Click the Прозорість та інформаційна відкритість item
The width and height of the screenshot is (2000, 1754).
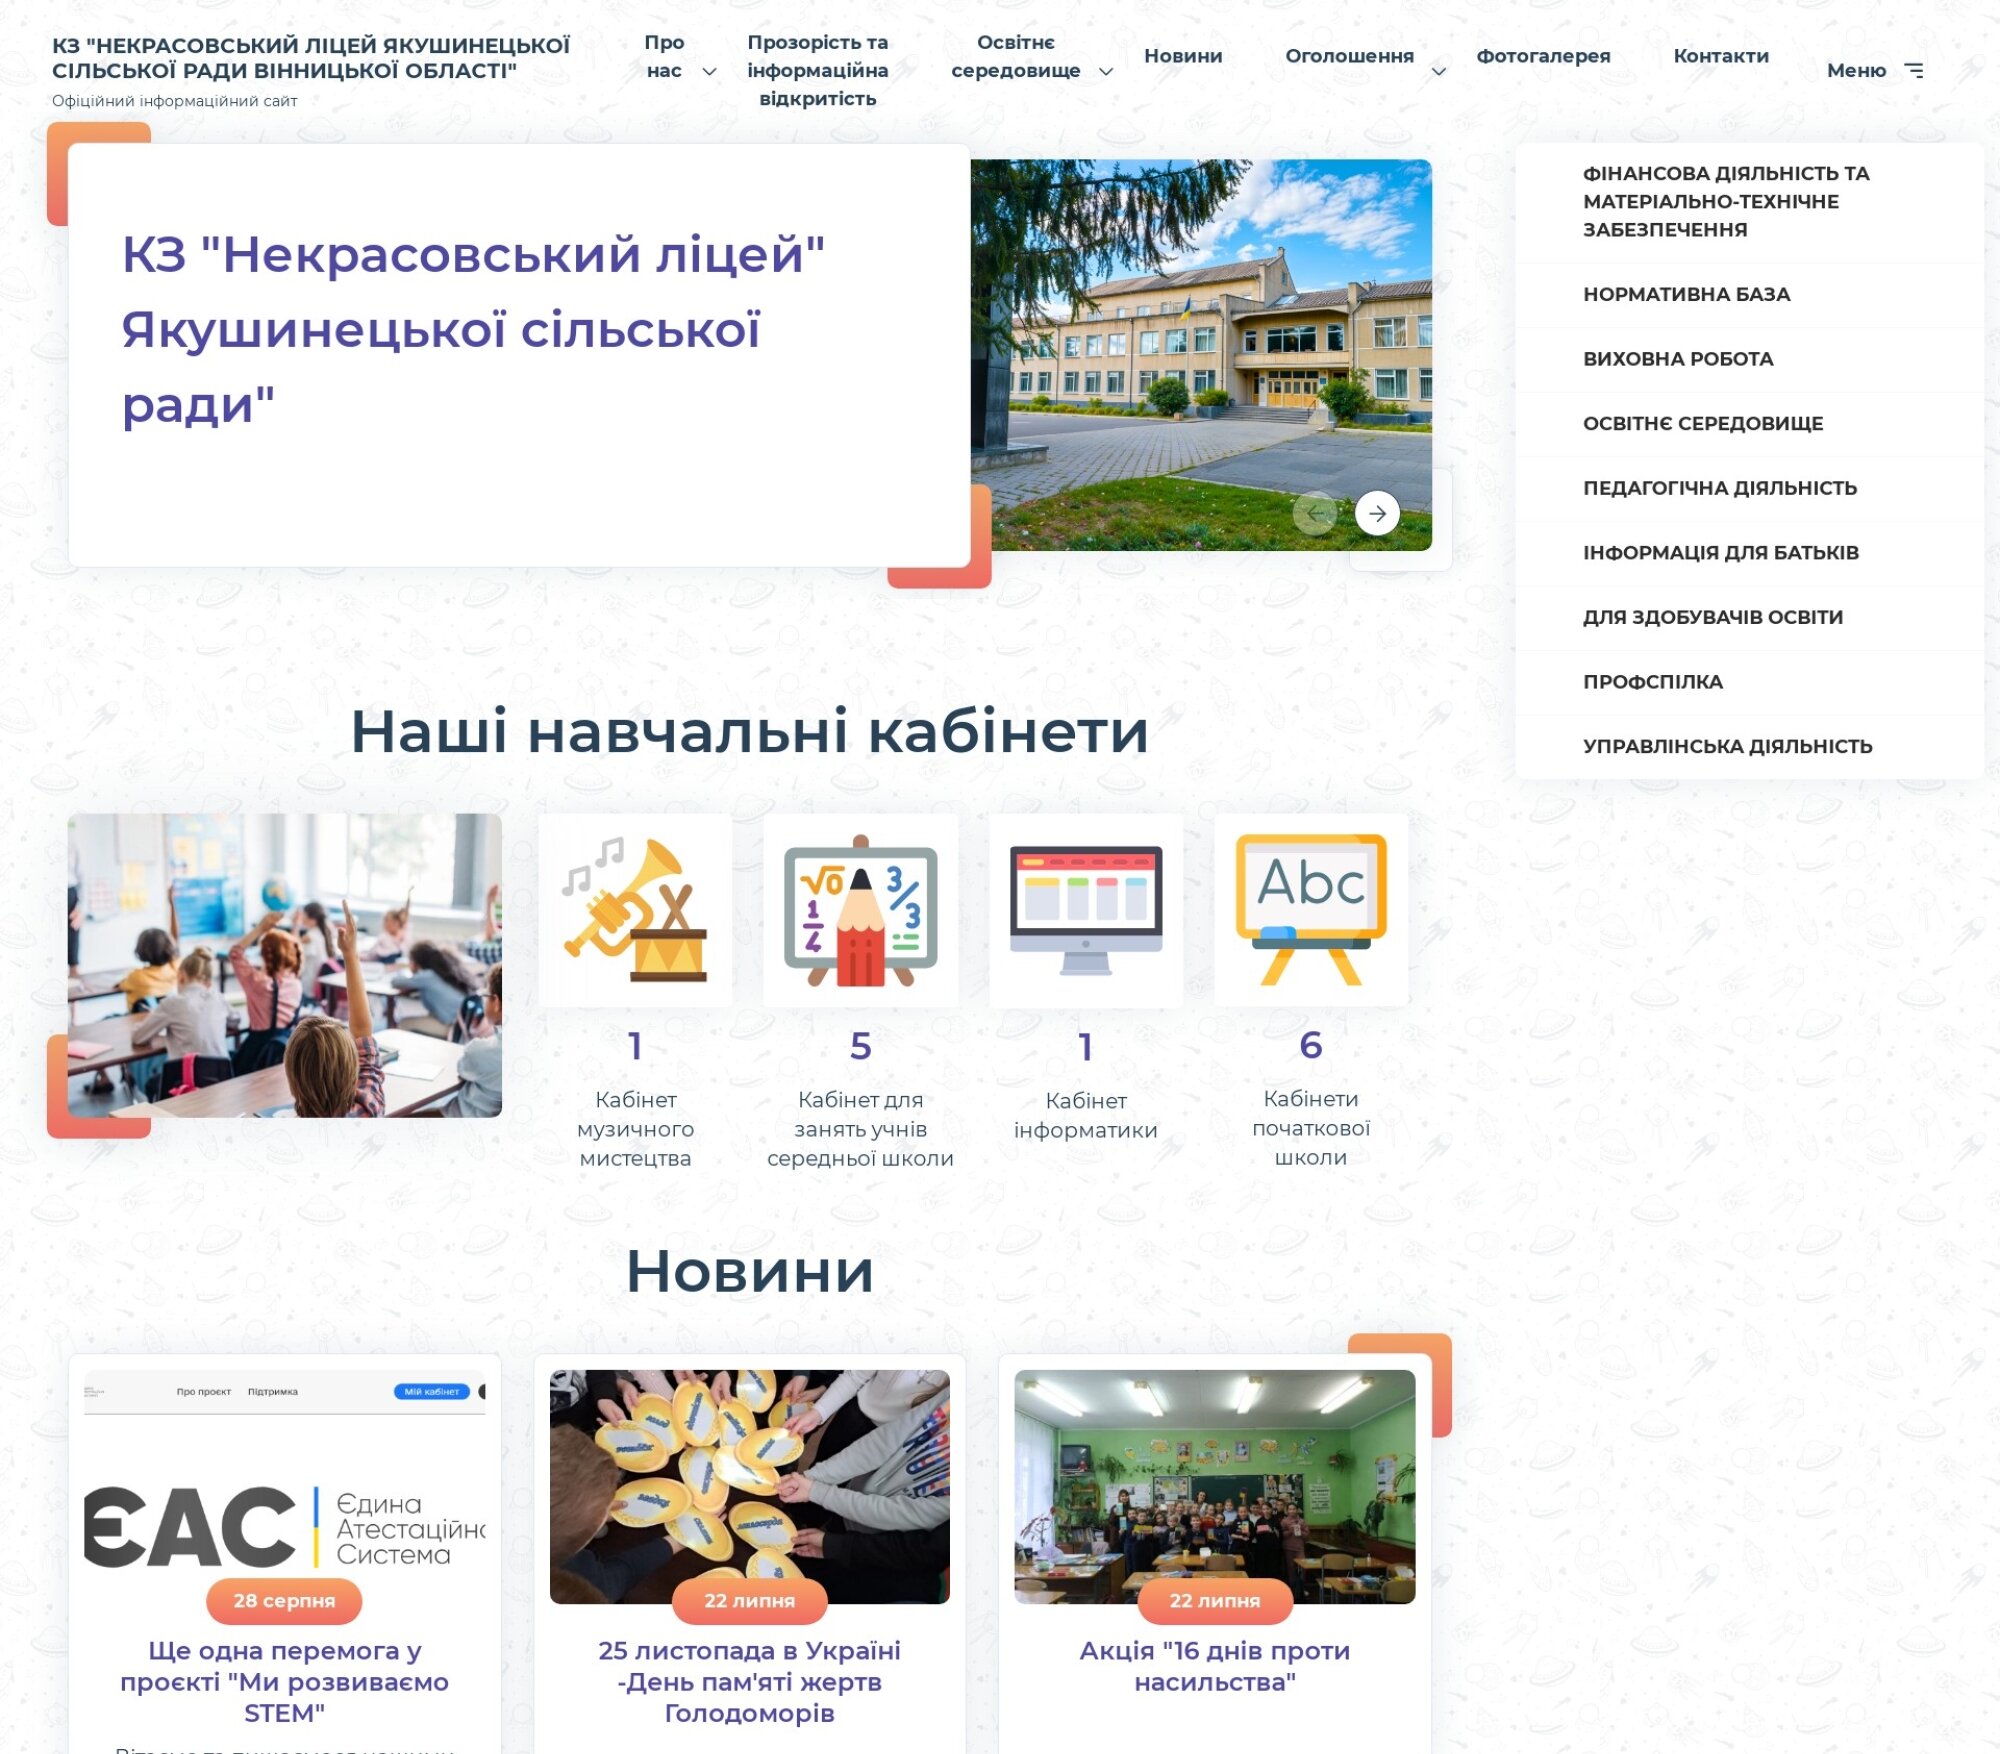click(x=817, y=70)
